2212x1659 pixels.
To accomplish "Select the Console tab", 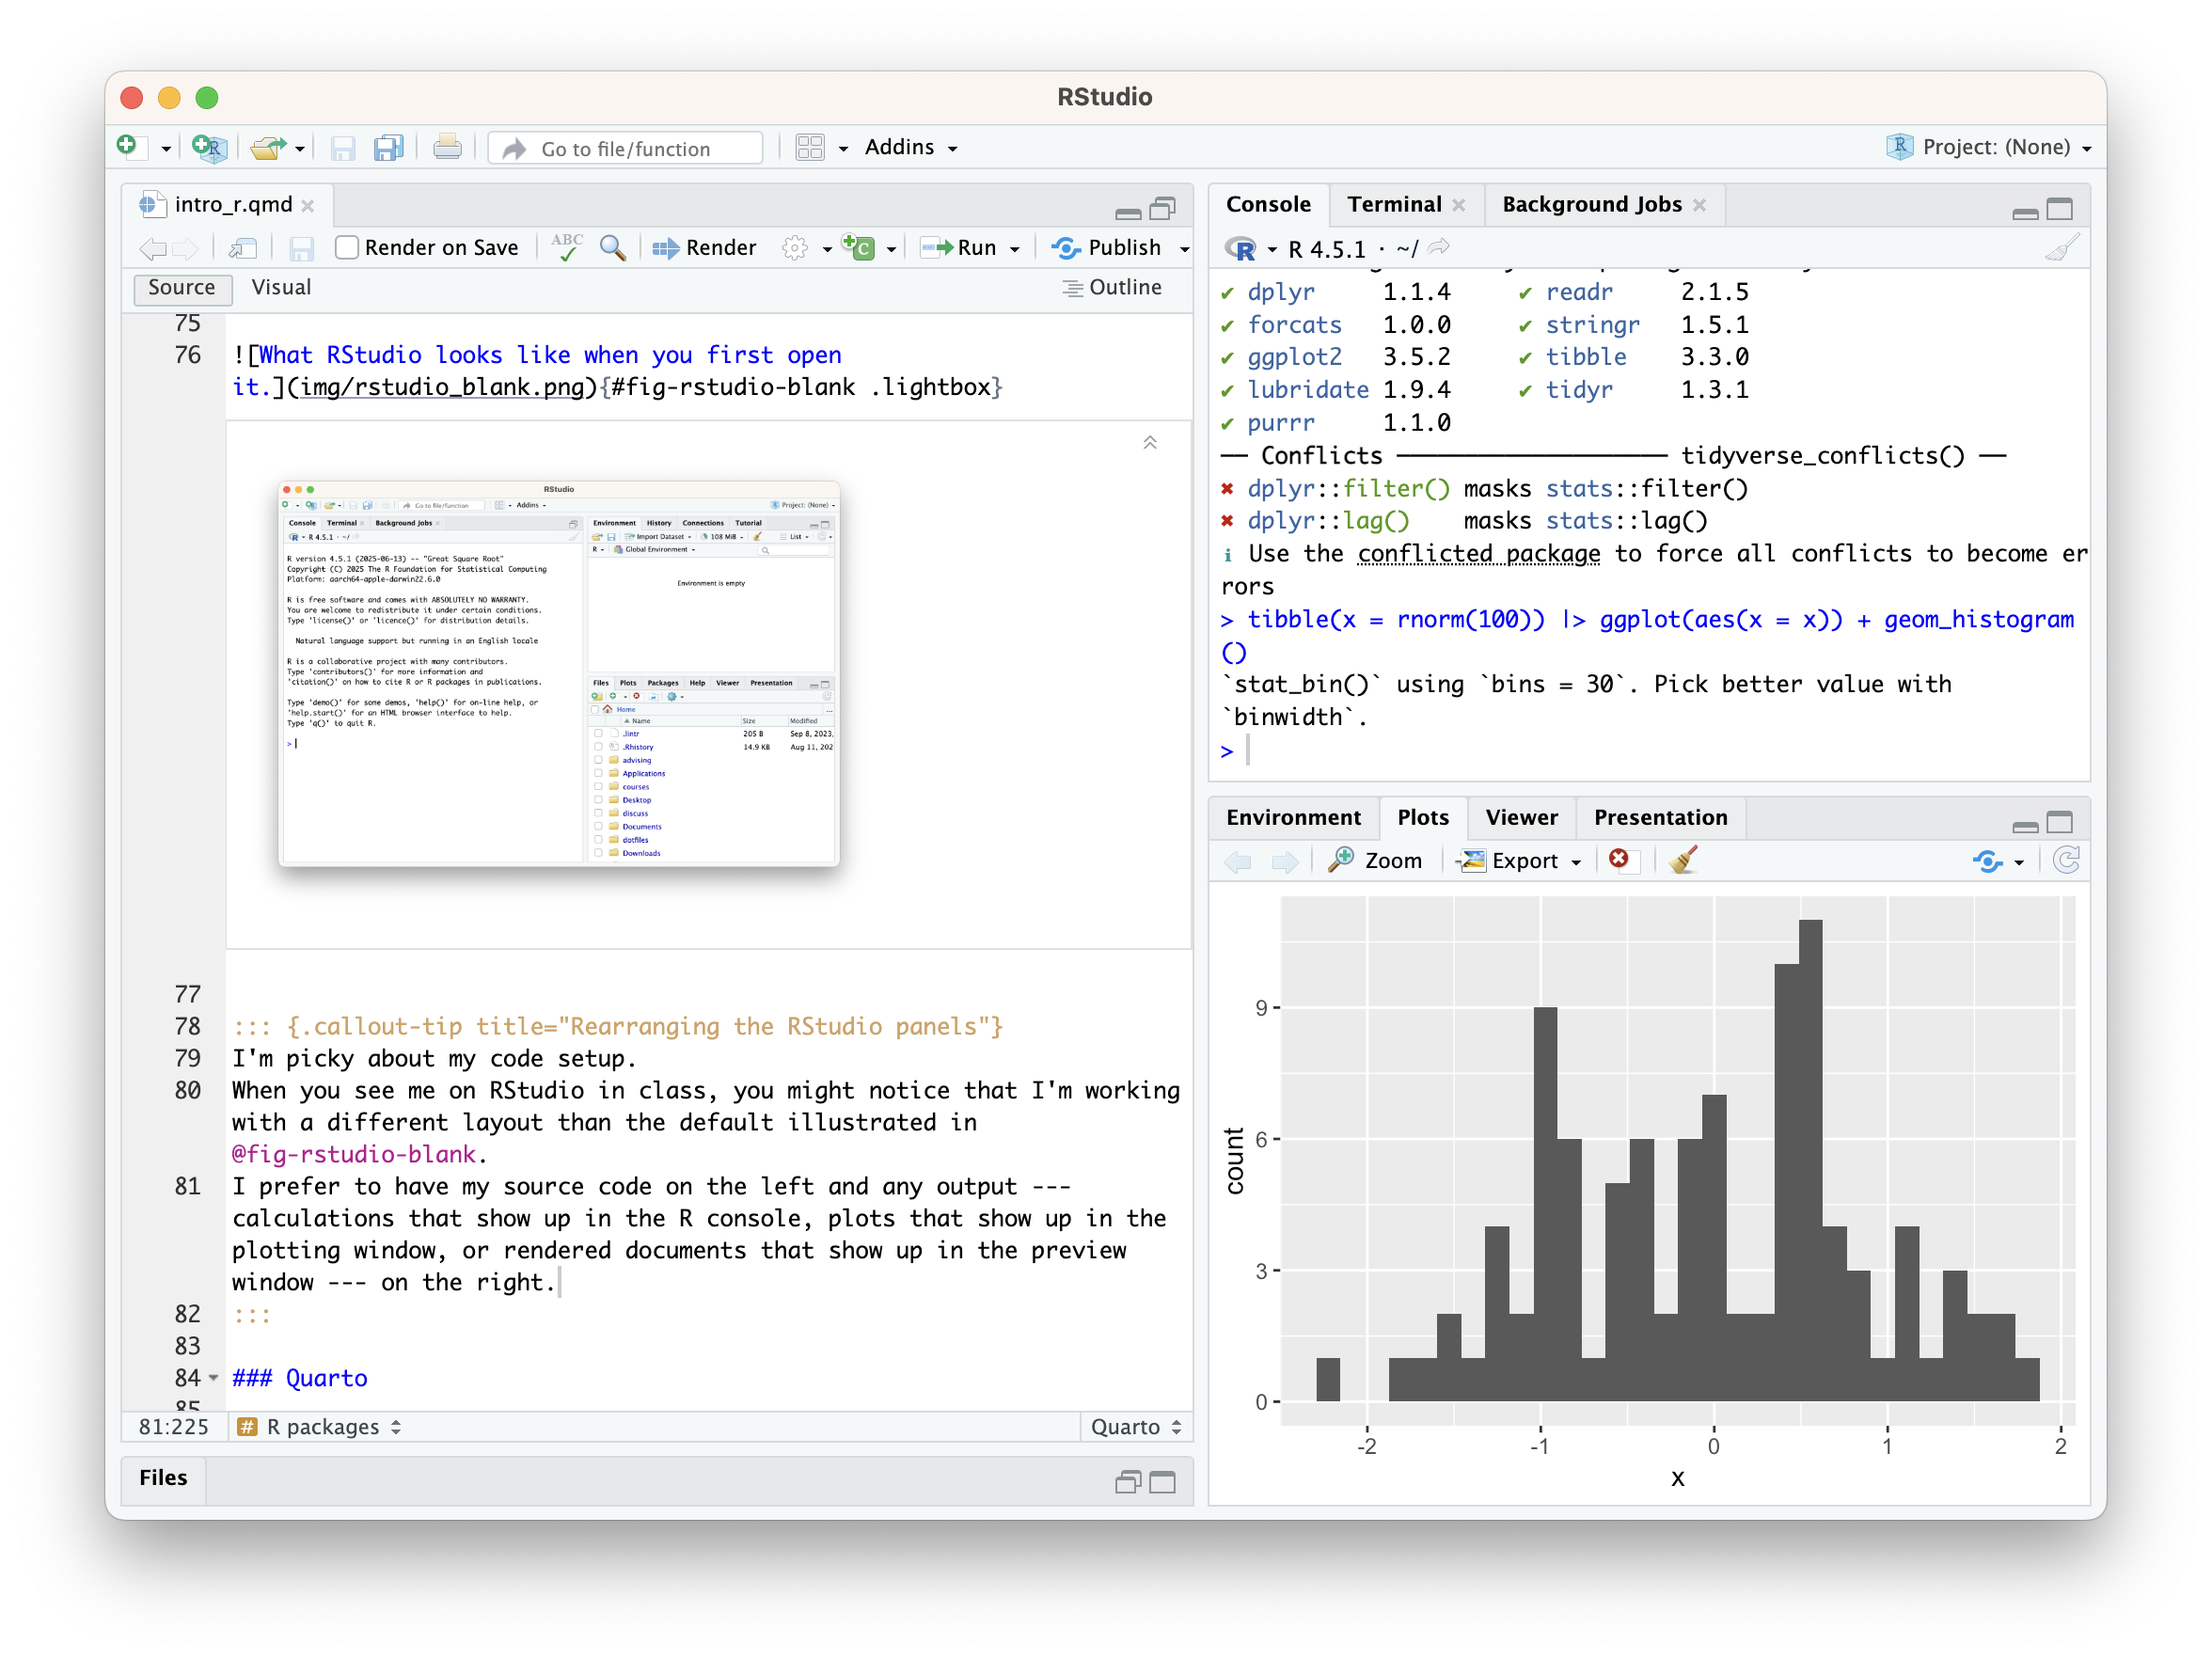I will coord(1268,204).
